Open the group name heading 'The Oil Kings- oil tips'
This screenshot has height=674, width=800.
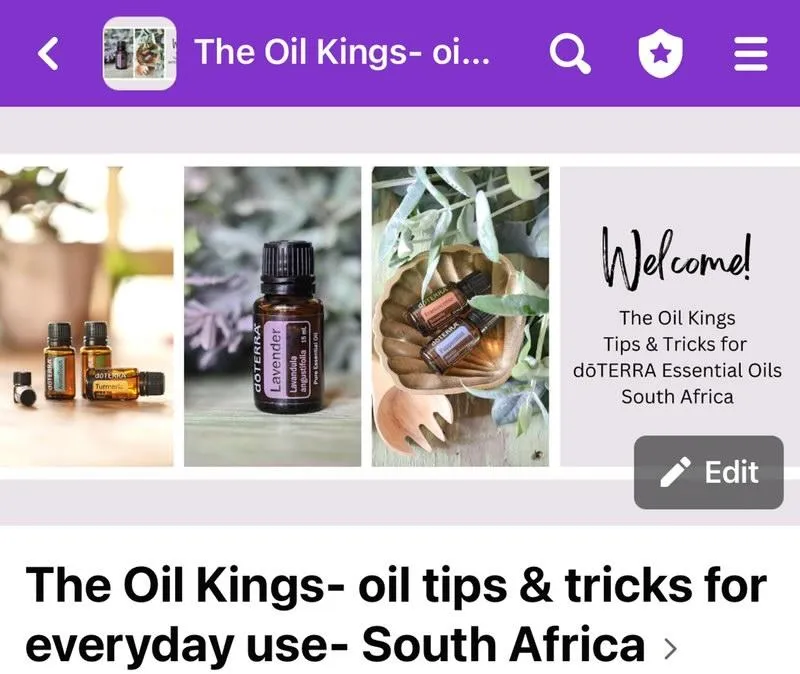[396, 585]
